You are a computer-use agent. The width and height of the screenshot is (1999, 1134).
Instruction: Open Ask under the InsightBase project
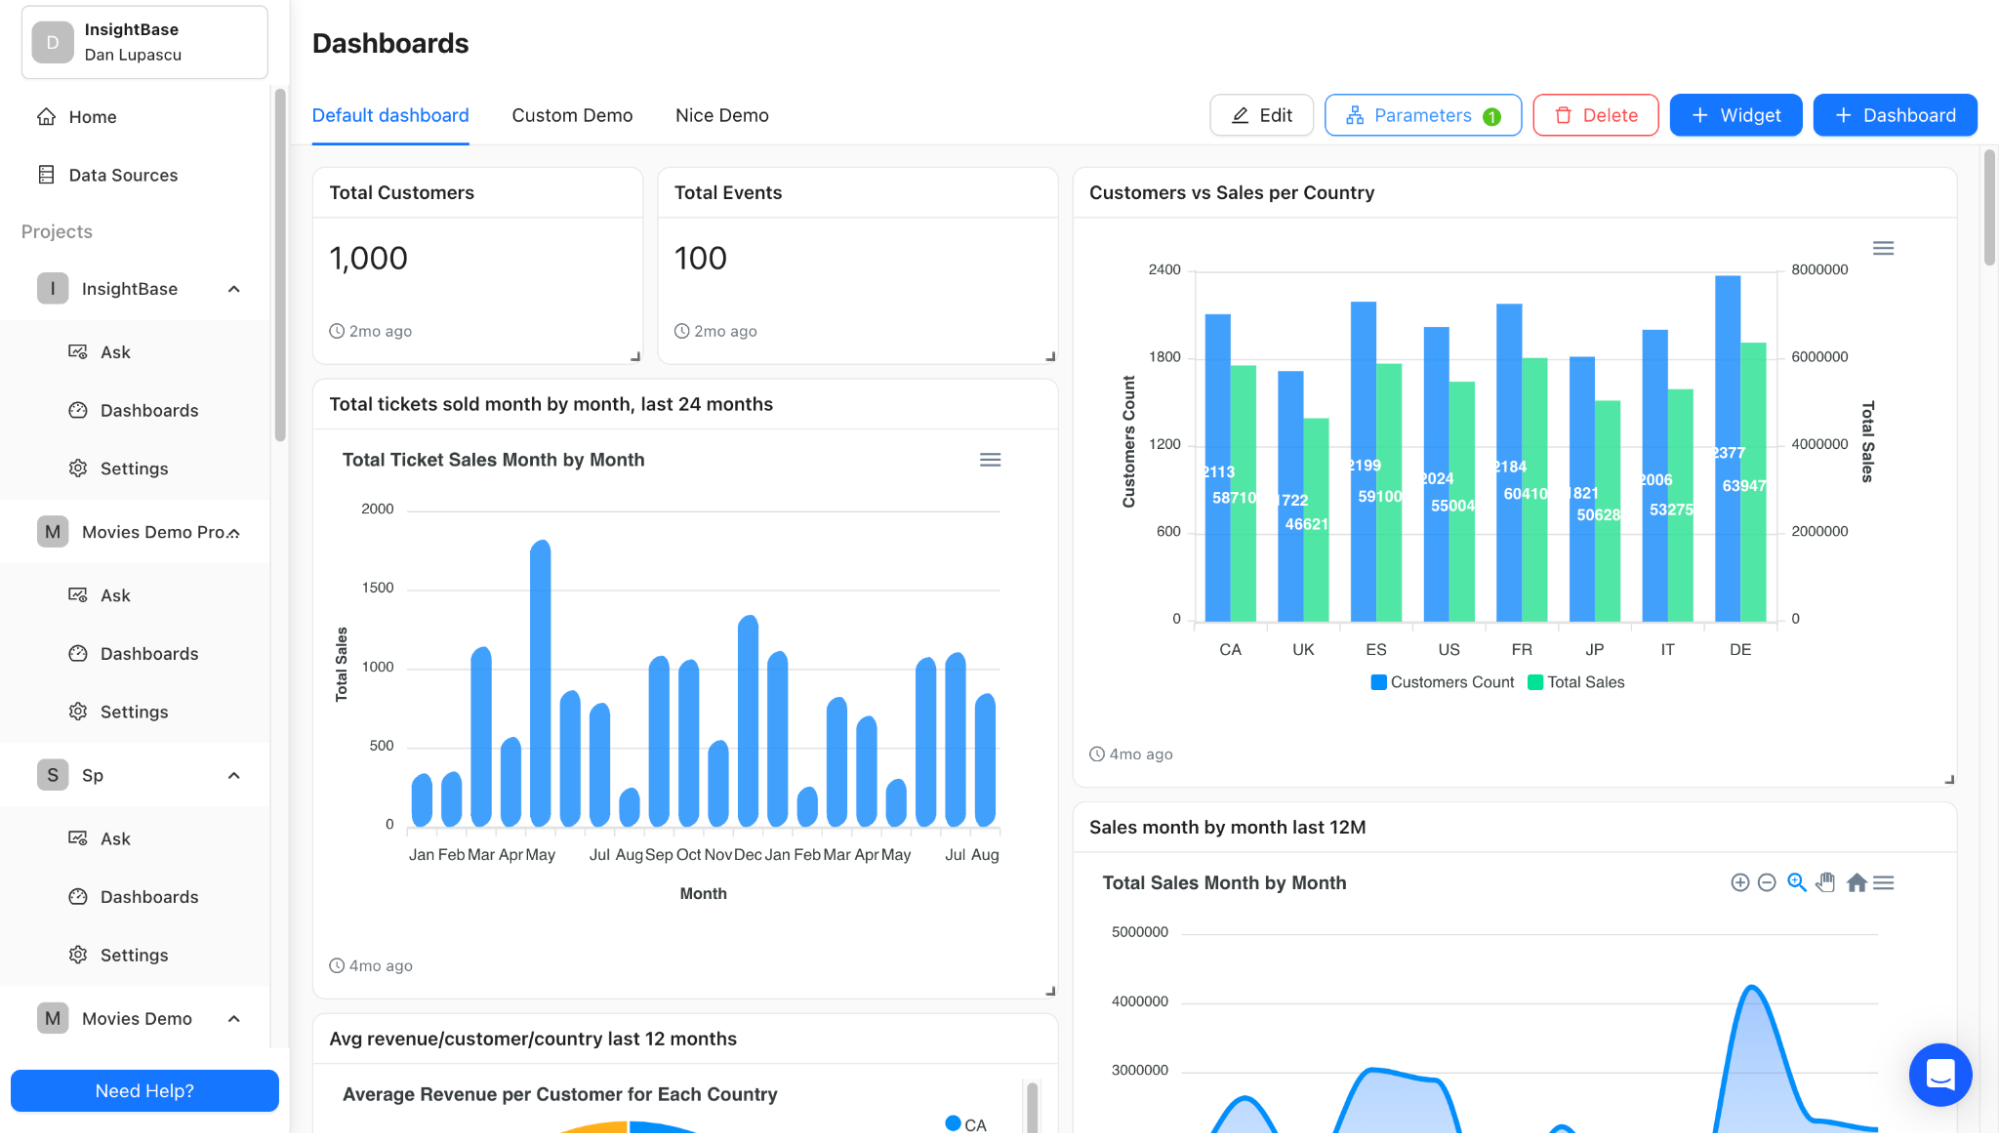(x=116, y=351)
